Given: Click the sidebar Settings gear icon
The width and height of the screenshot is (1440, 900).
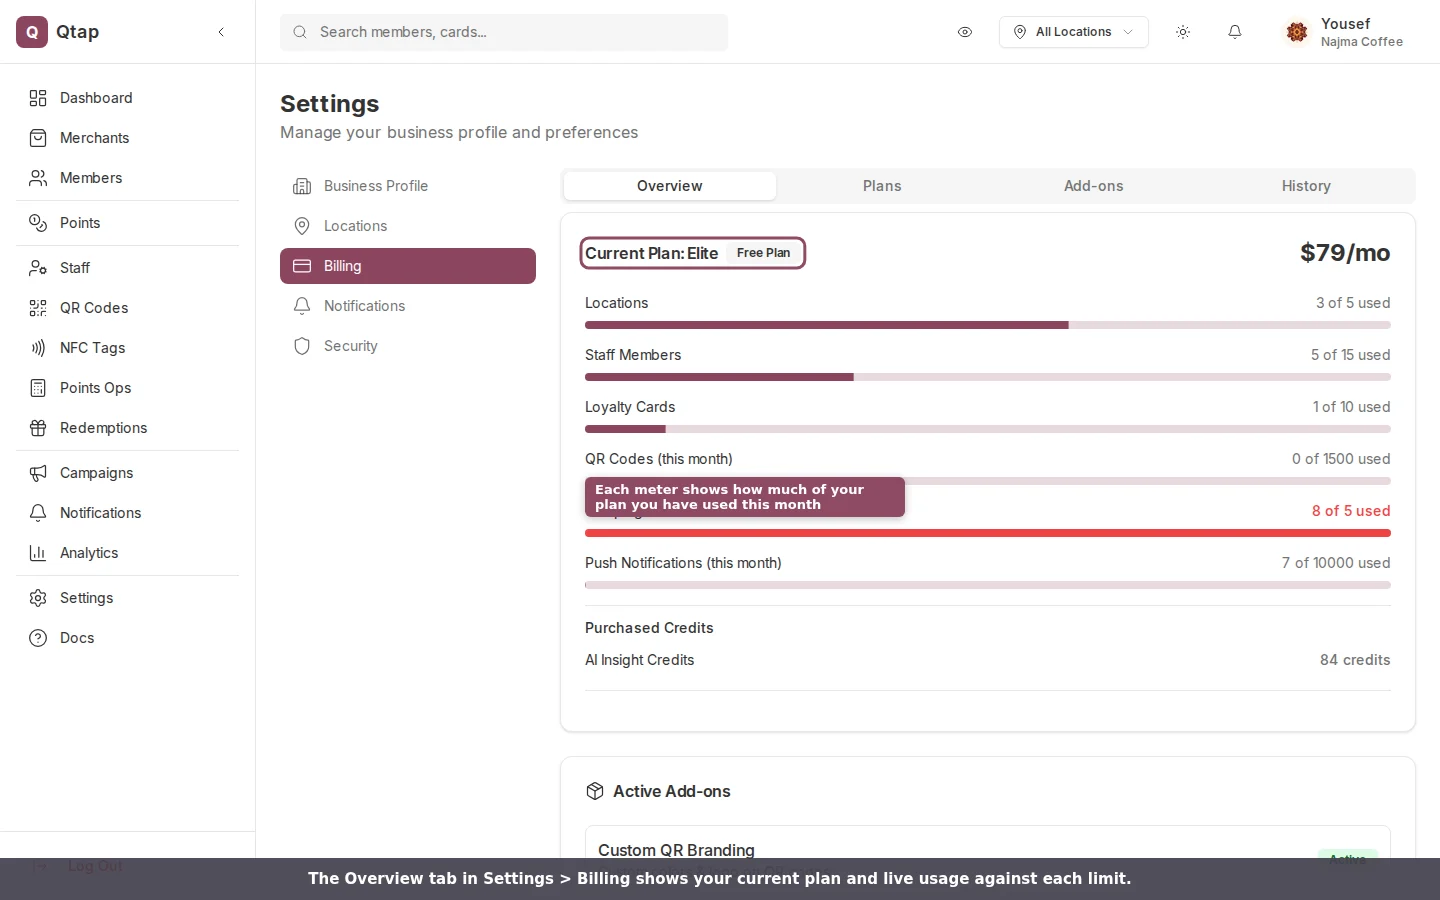Looking at the screenshot, I should 38,598.
